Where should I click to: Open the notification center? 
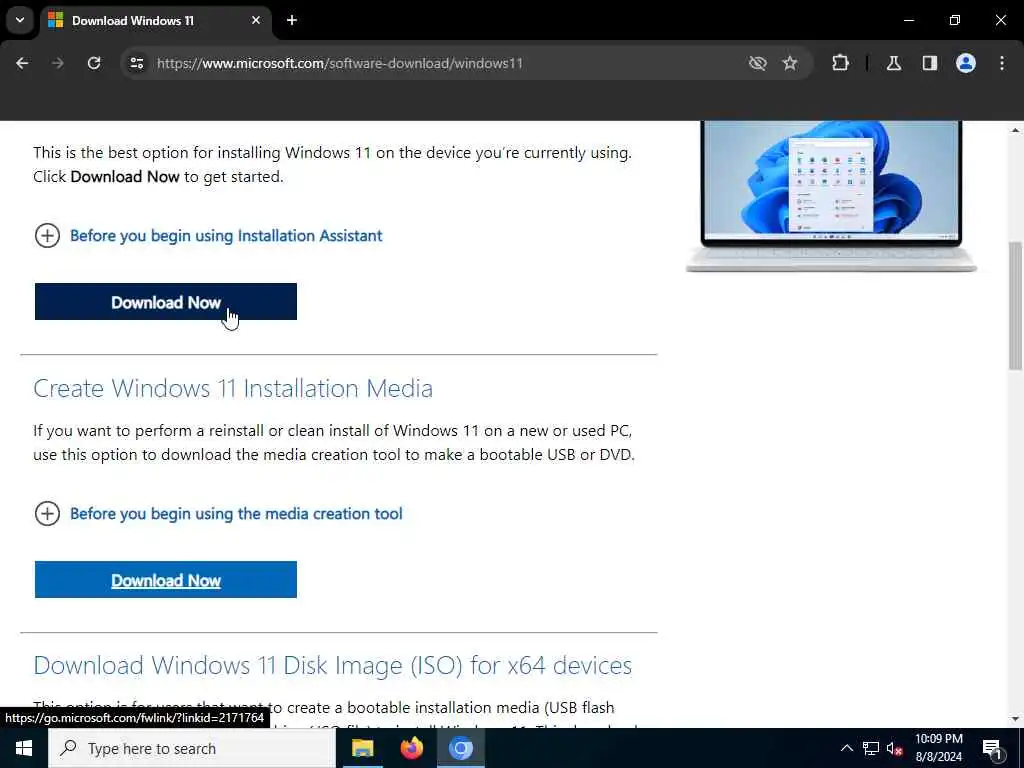993,748
